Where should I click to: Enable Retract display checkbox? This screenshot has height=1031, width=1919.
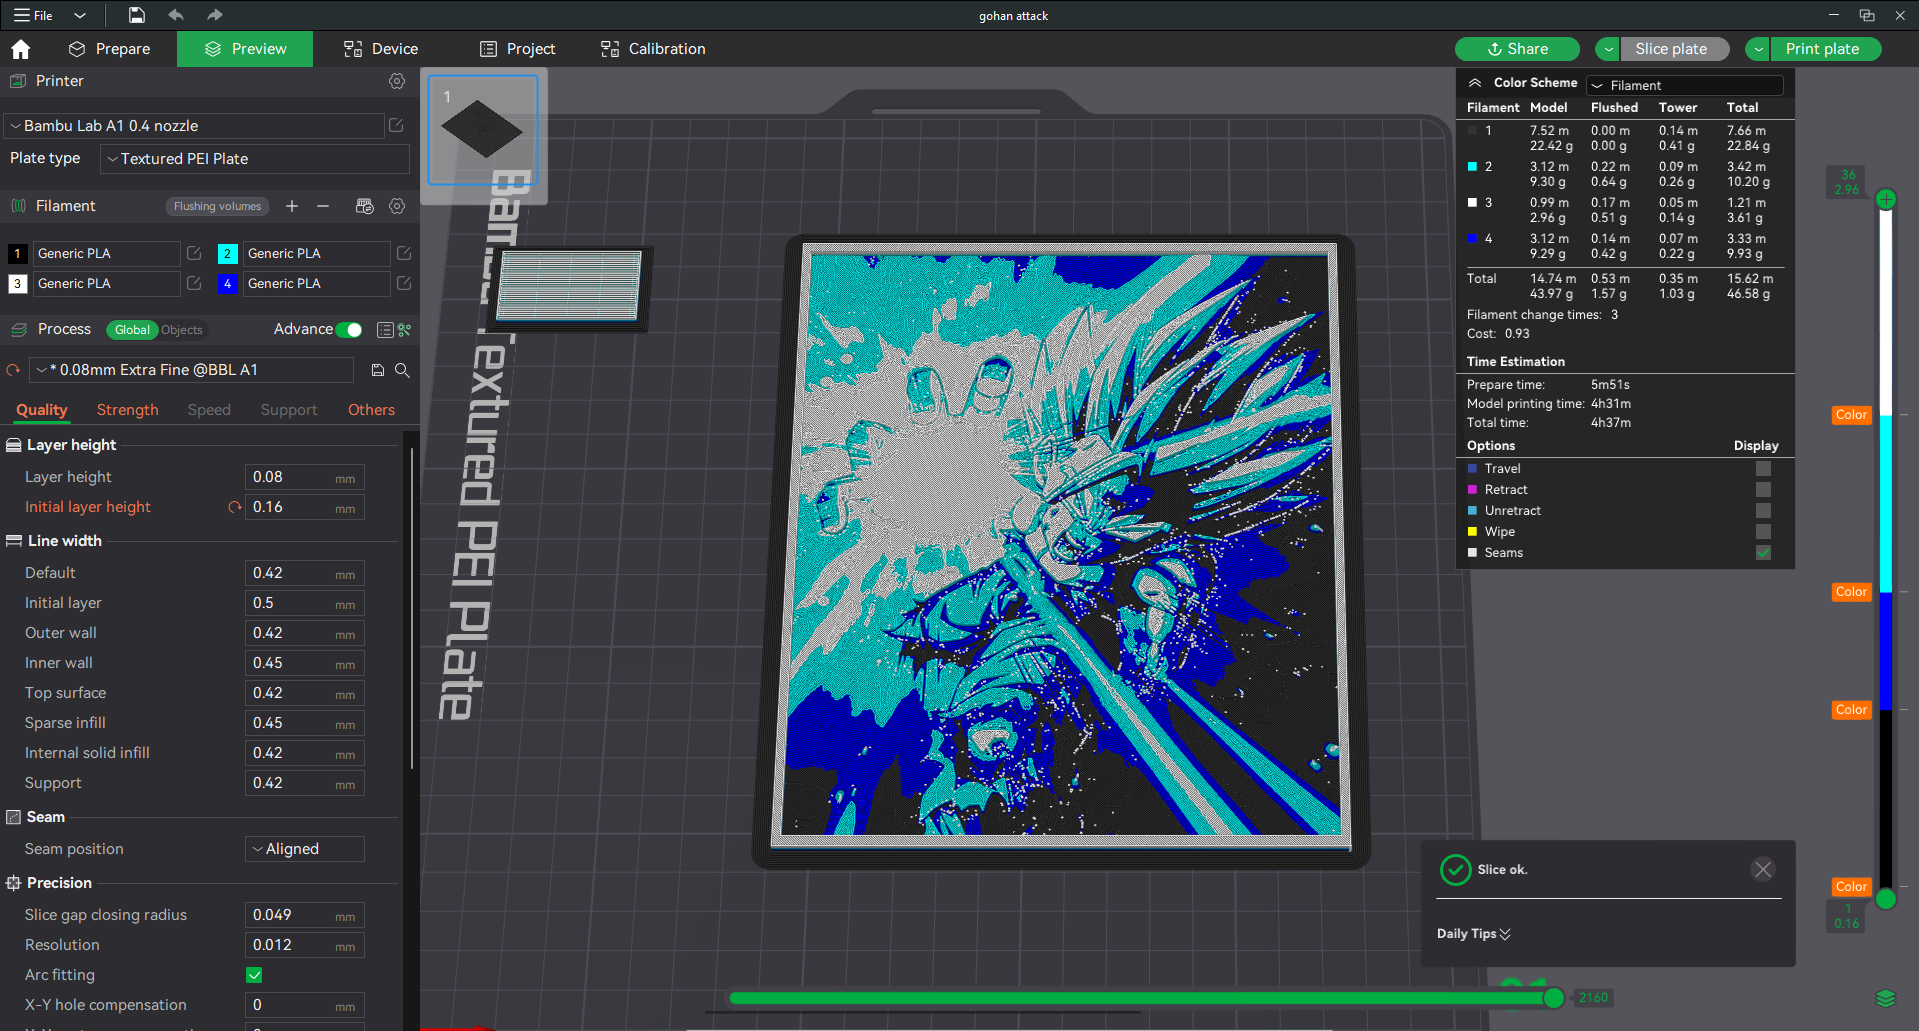click(x=1763, y=489)
